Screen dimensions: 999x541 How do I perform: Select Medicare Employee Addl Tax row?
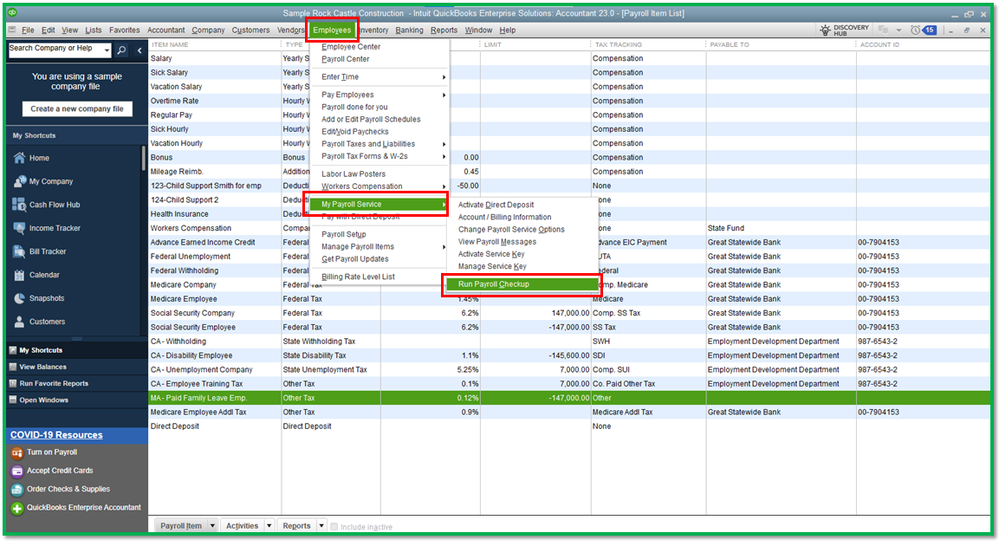[570, 412]
